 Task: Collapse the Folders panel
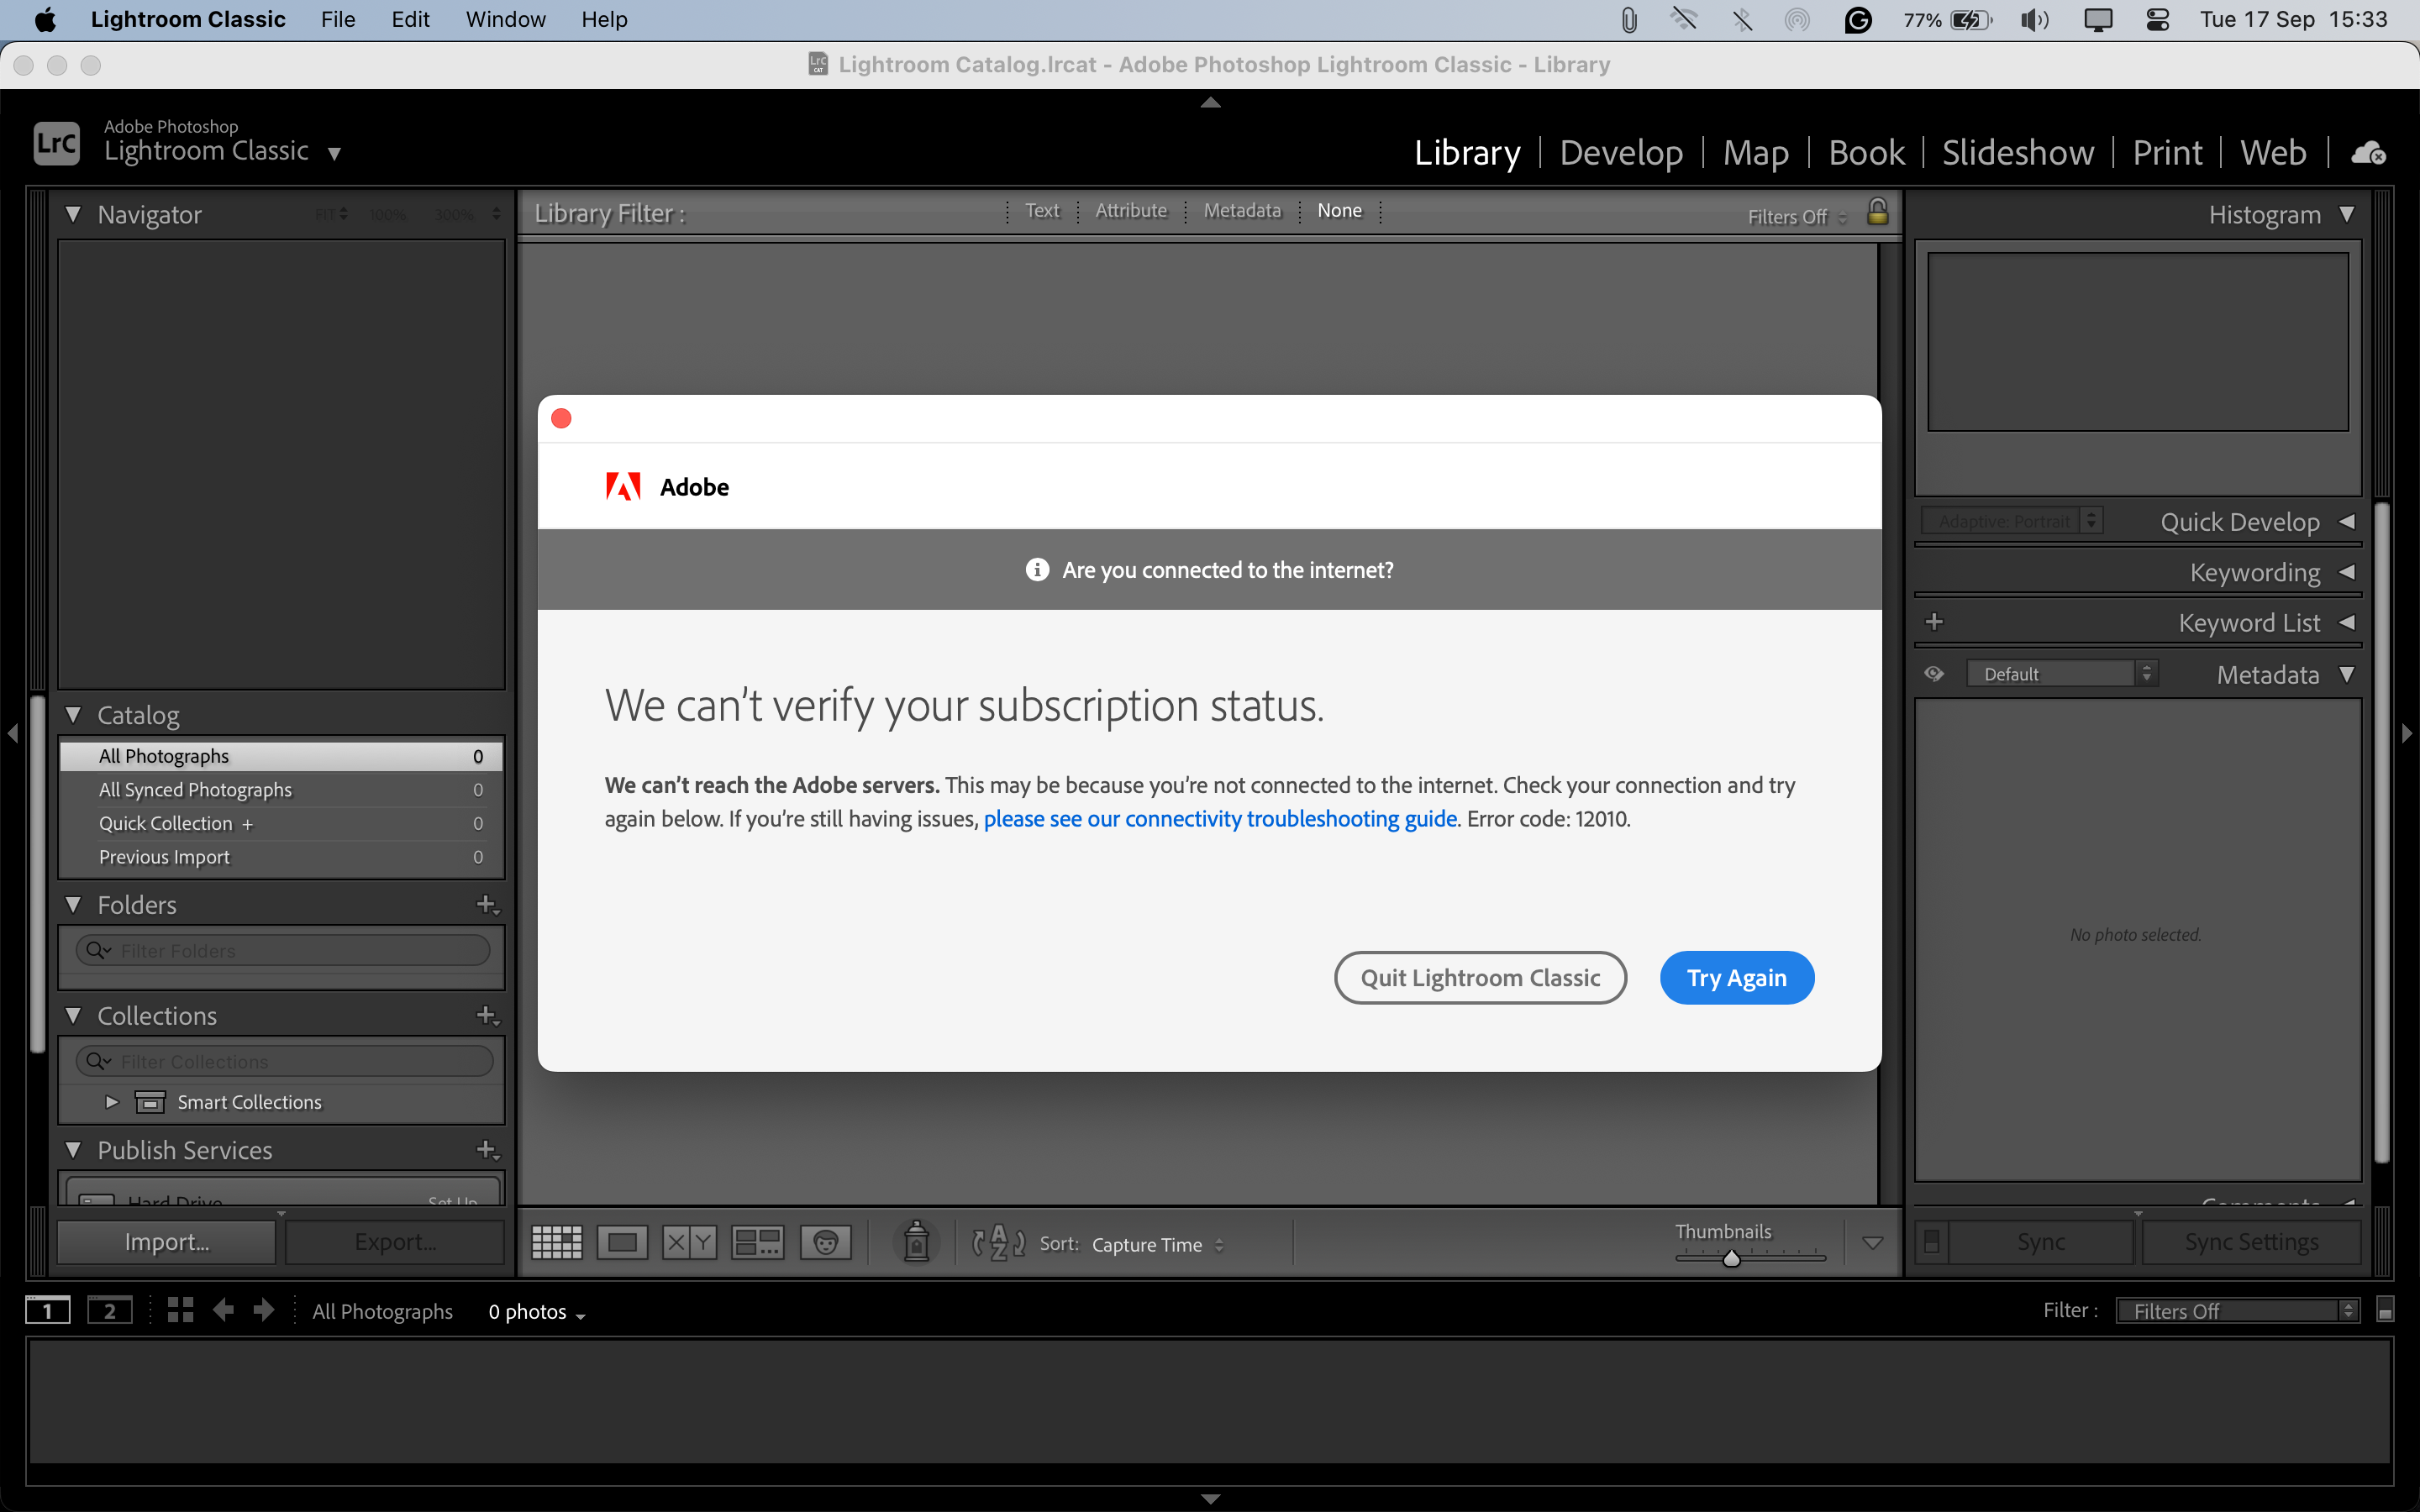(x=73, y=905)
